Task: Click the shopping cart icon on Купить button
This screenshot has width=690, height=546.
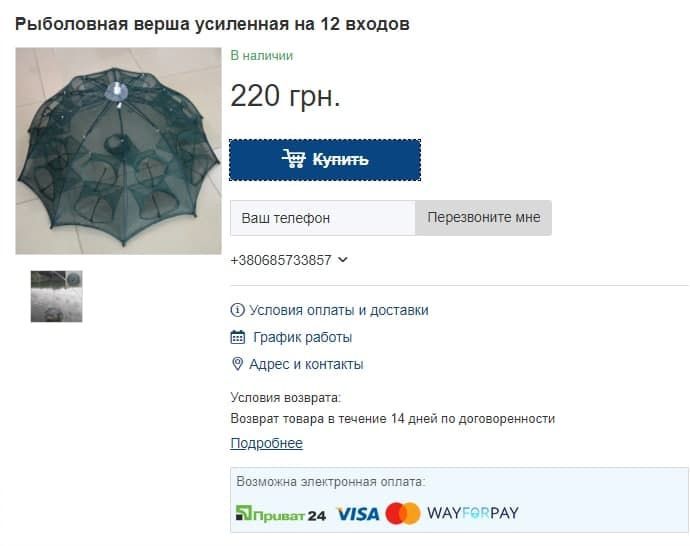Action: pyautogui.click(x=294, y=159)
